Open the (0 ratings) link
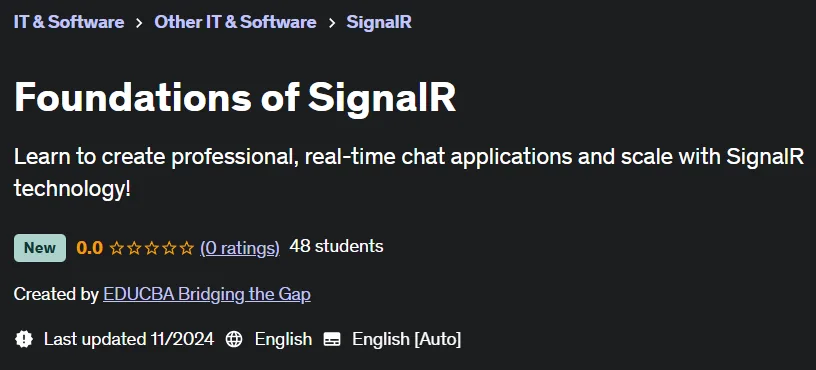 pyautogui.click(x=240, y=248)
